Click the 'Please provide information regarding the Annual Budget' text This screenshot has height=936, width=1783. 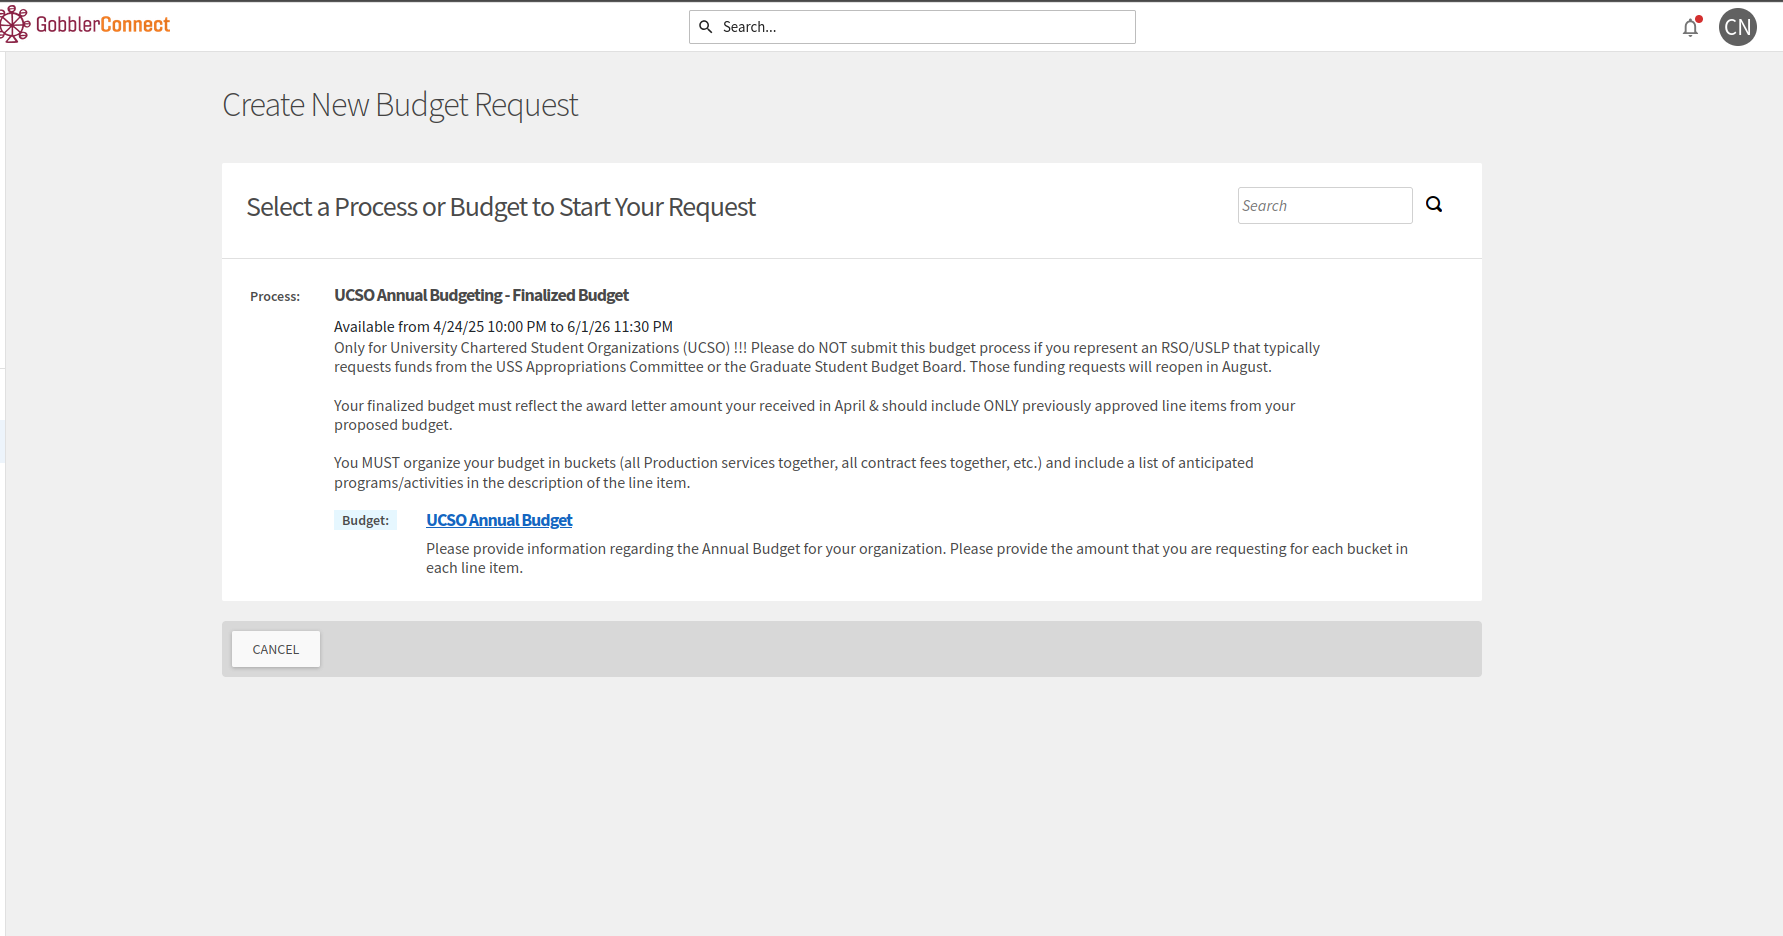(x=917, y=558)
